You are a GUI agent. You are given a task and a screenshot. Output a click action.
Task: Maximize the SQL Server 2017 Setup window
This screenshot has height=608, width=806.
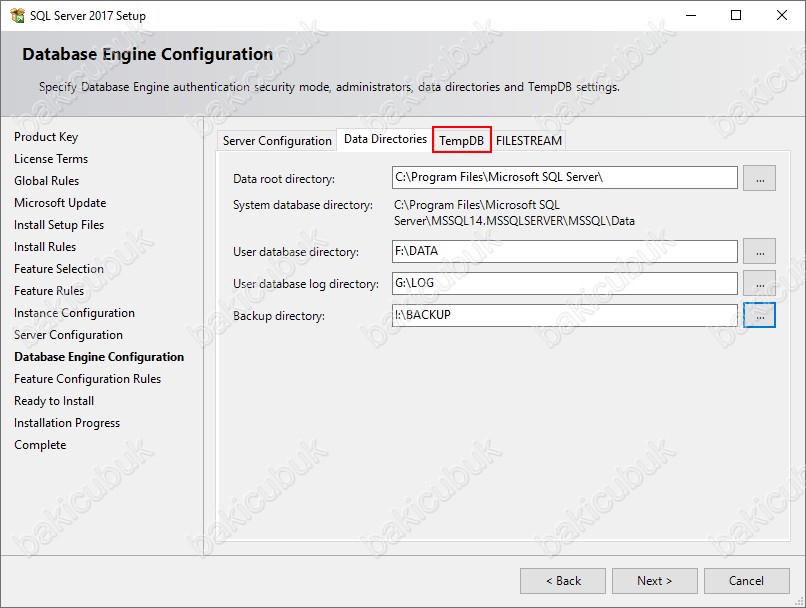coord(736,15)
